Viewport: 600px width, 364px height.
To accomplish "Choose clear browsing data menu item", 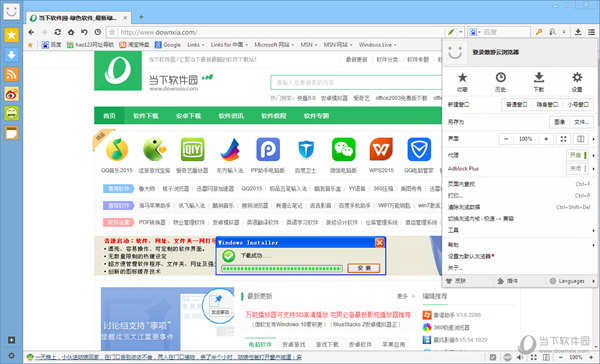I will tap(520, 207).
